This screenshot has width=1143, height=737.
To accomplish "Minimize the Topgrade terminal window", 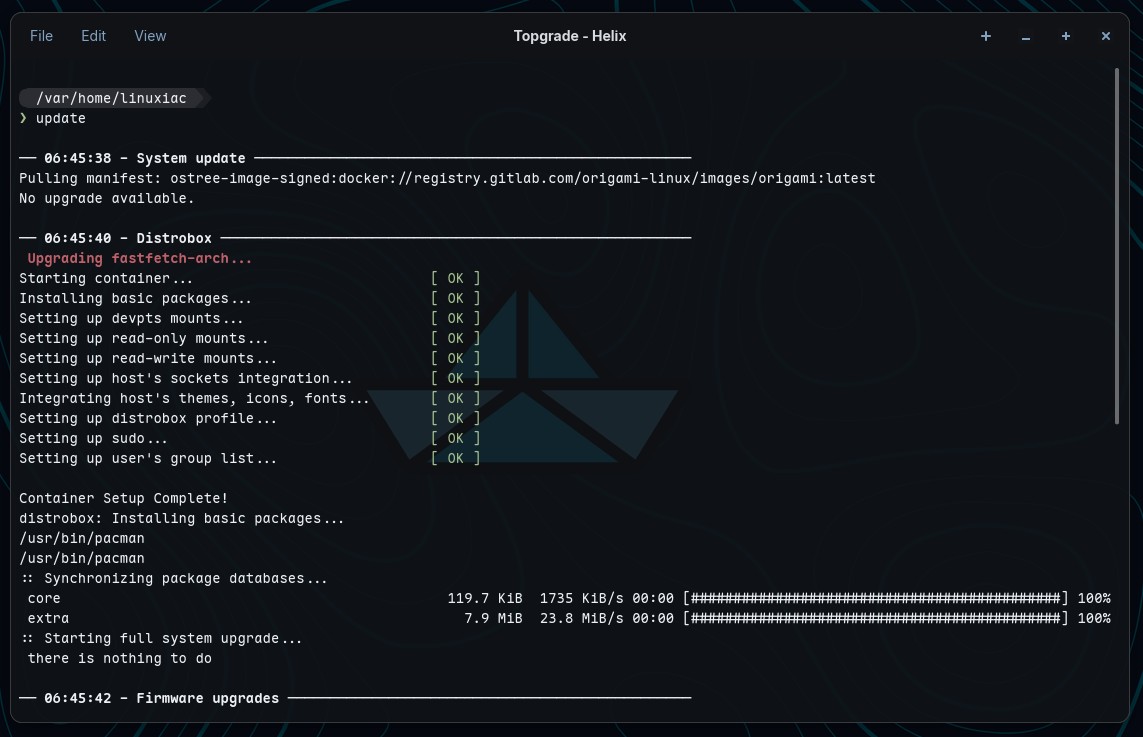I will pyautogui.click(x=1026, y=36).
